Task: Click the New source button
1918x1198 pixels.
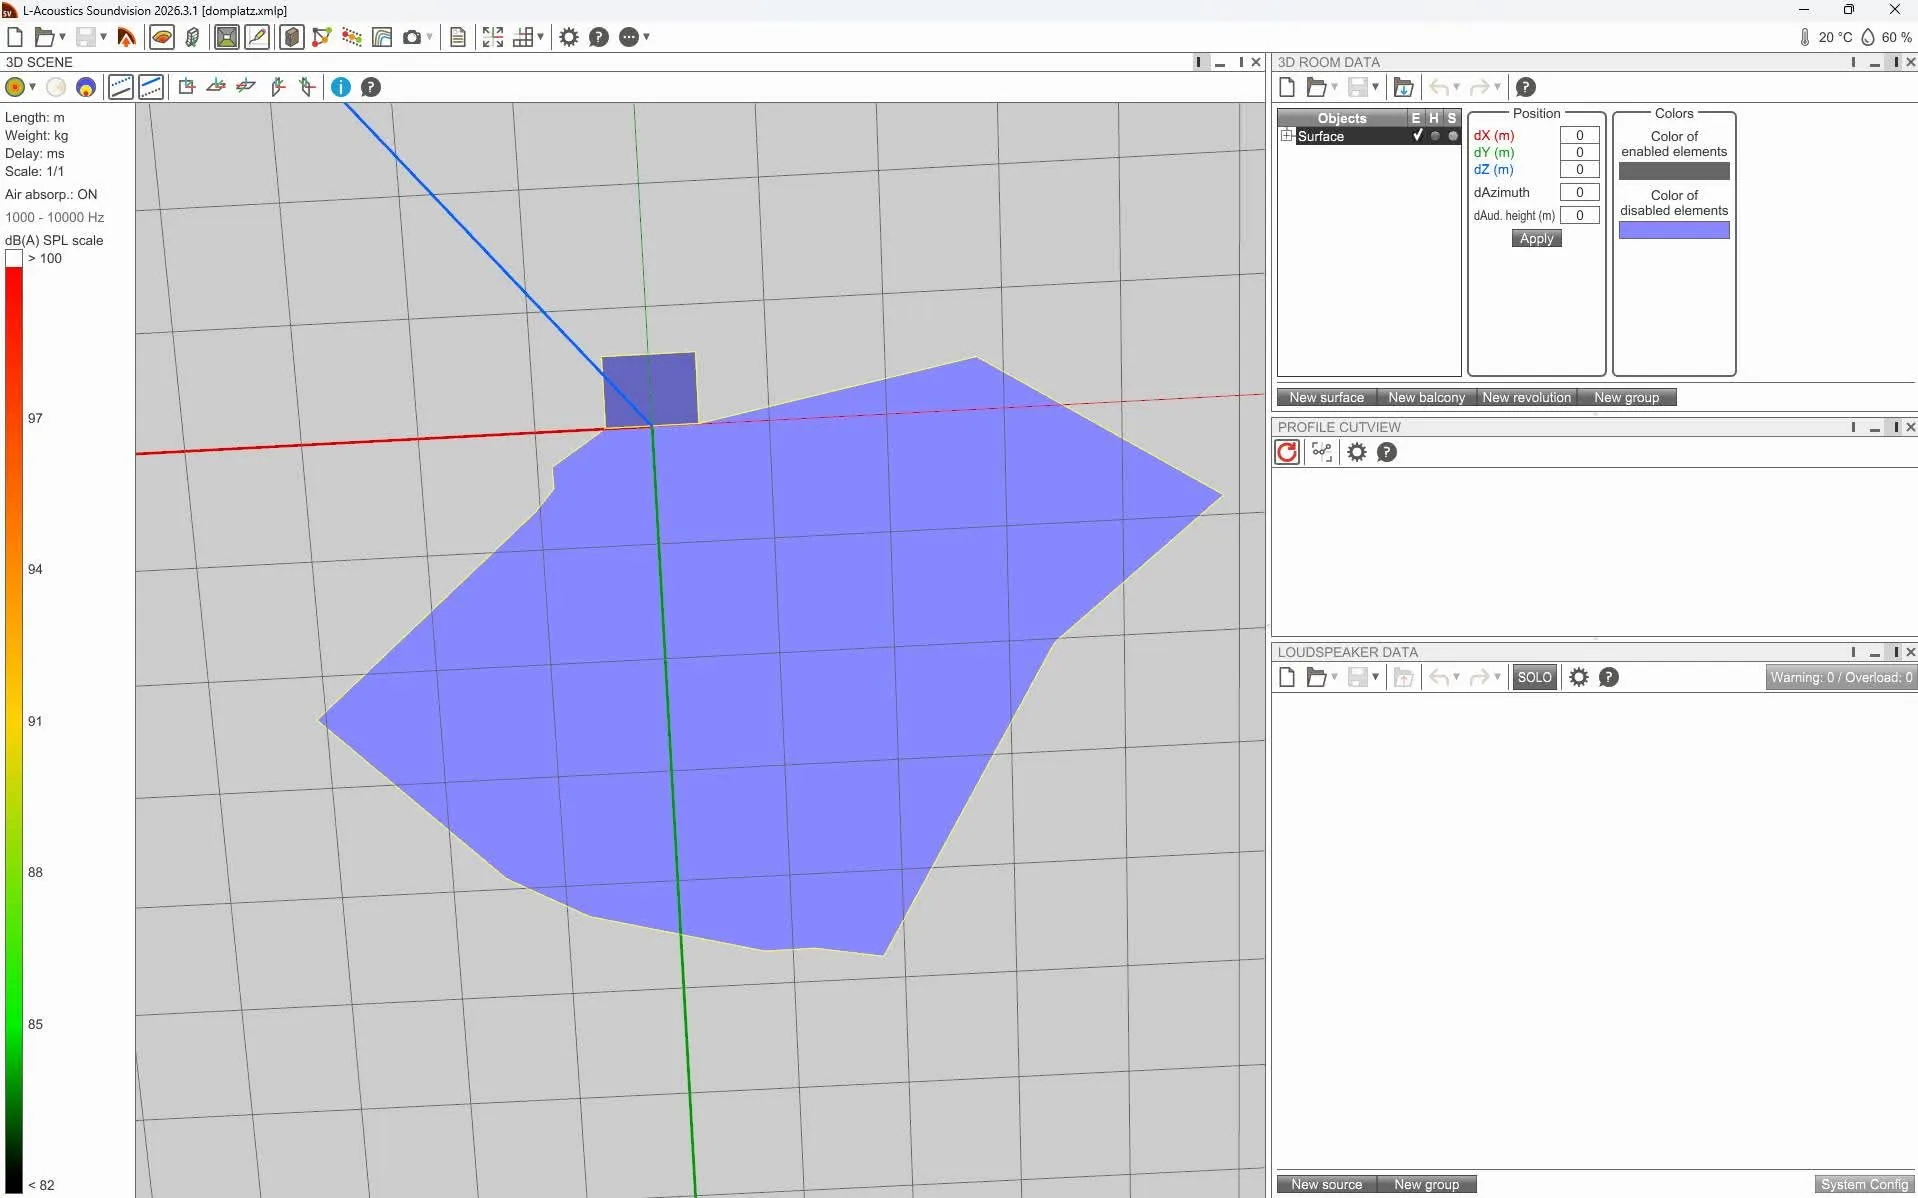Action: pos(1326,1184)
